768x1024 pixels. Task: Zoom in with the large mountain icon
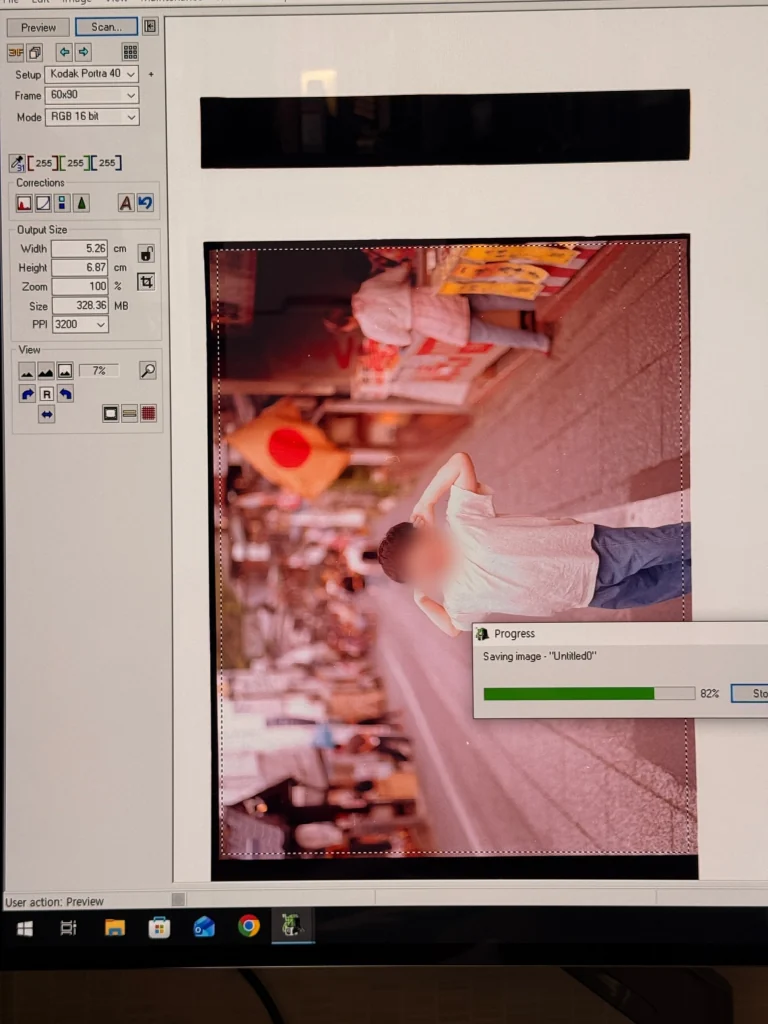click(46, 372)
